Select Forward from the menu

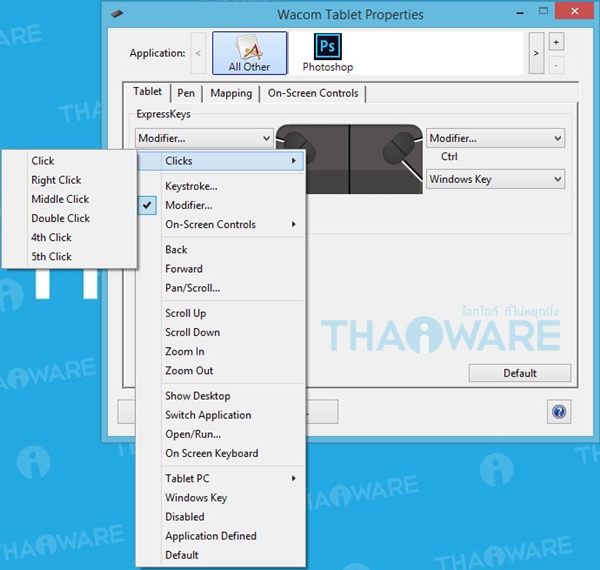(220, 269)
